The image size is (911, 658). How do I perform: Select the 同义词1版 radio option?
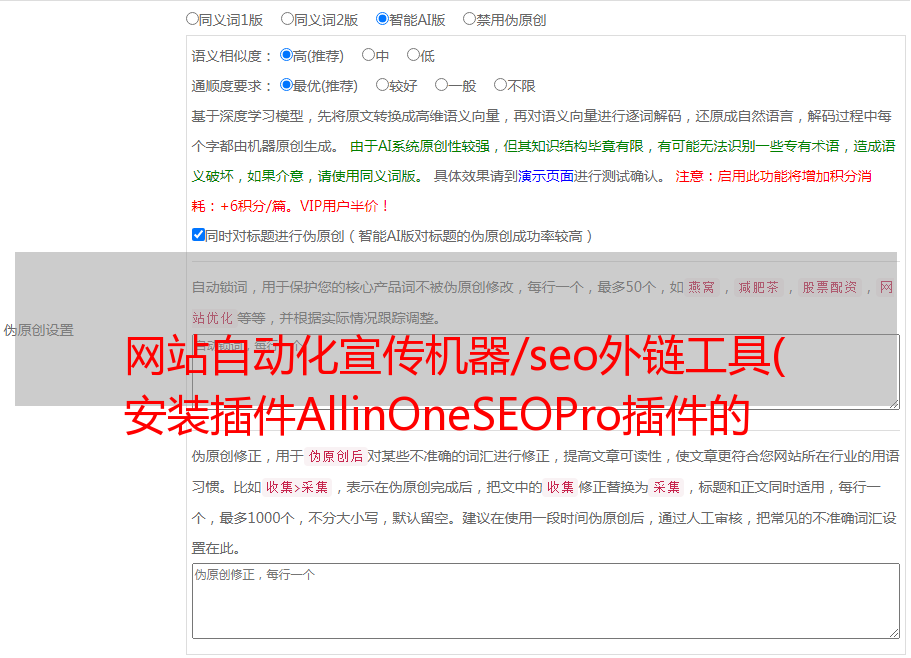coord(192,19)
